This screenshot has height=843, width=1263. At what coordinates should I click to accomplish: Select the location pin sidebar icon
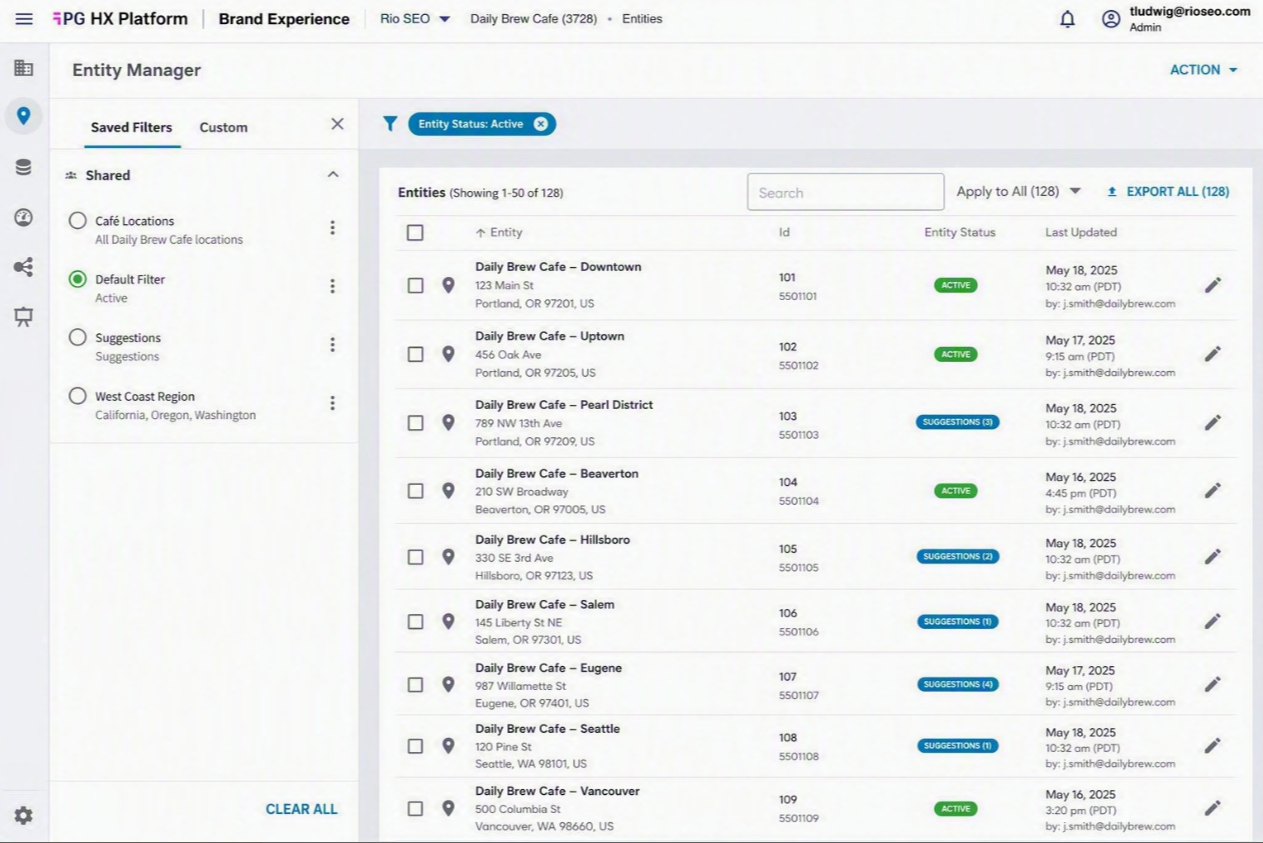coord(23,116)
